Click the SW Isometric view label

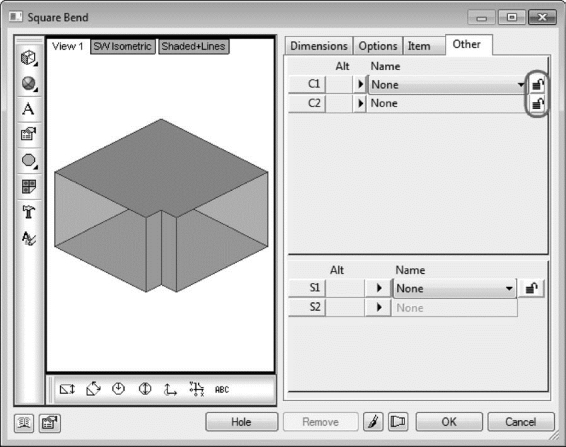tap(123, 46)
